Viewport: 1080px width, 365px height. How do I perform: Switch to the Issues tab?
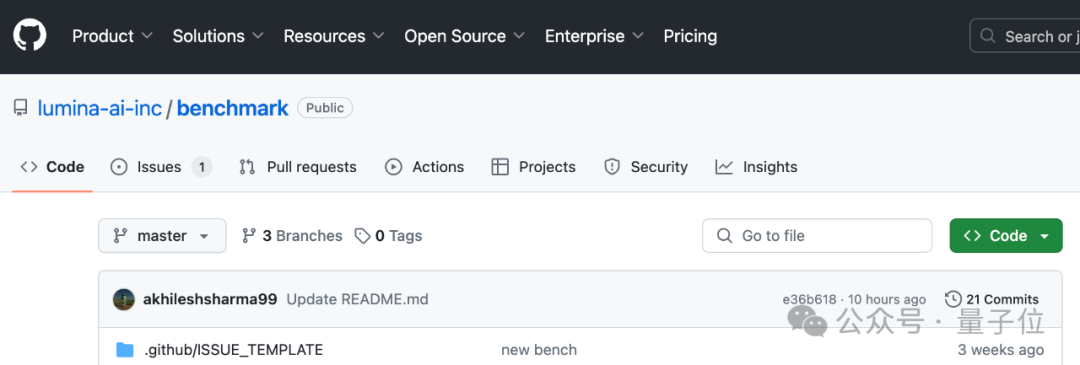(161, 167)
